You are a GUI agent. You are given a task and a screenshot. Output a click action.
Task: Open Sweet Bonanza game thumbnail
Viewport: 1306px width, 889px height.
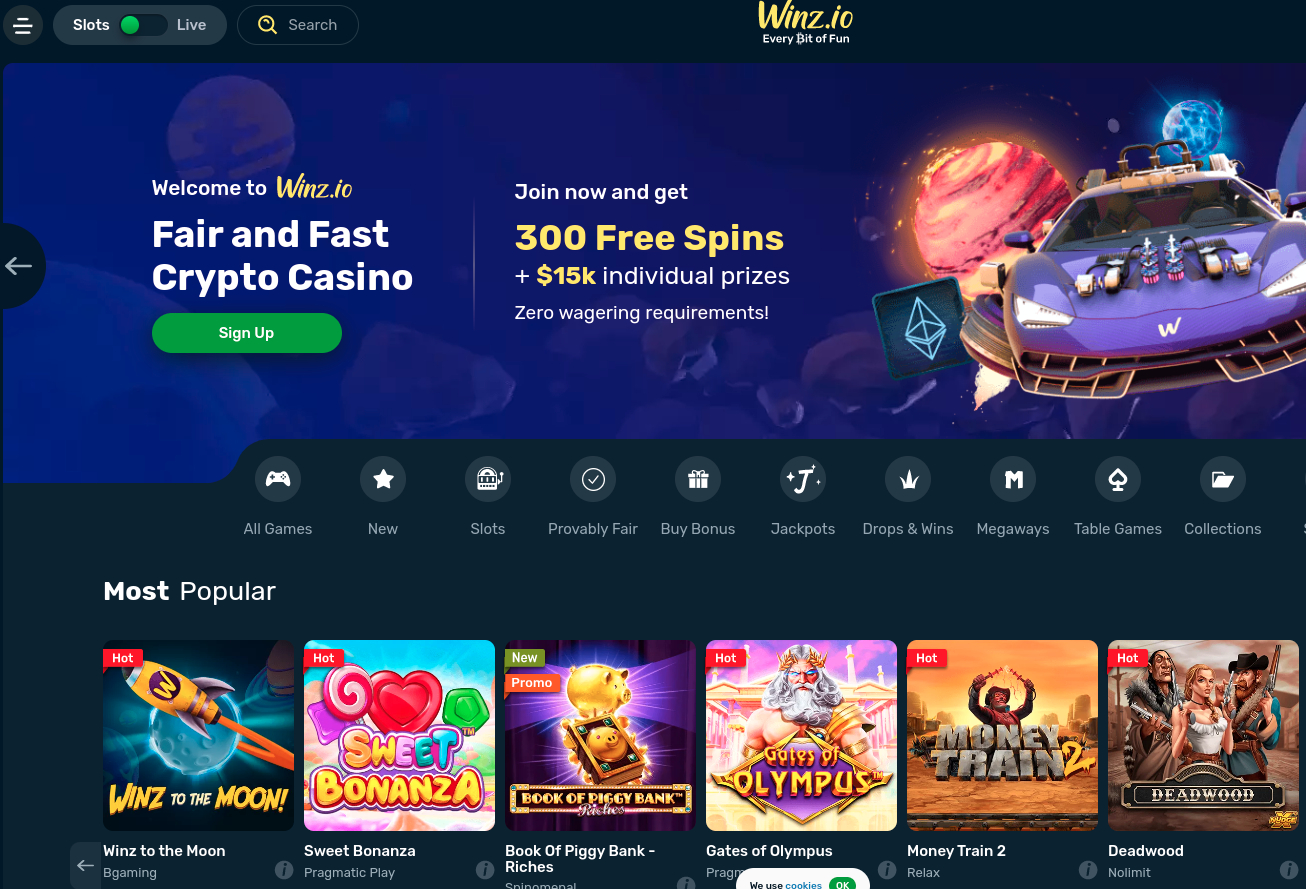[x=399, y=735]
